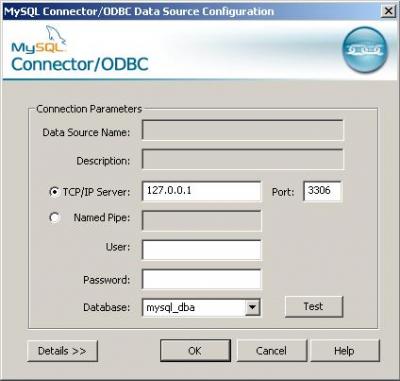
Task: Click into the Password field
Action: (202, 279)
